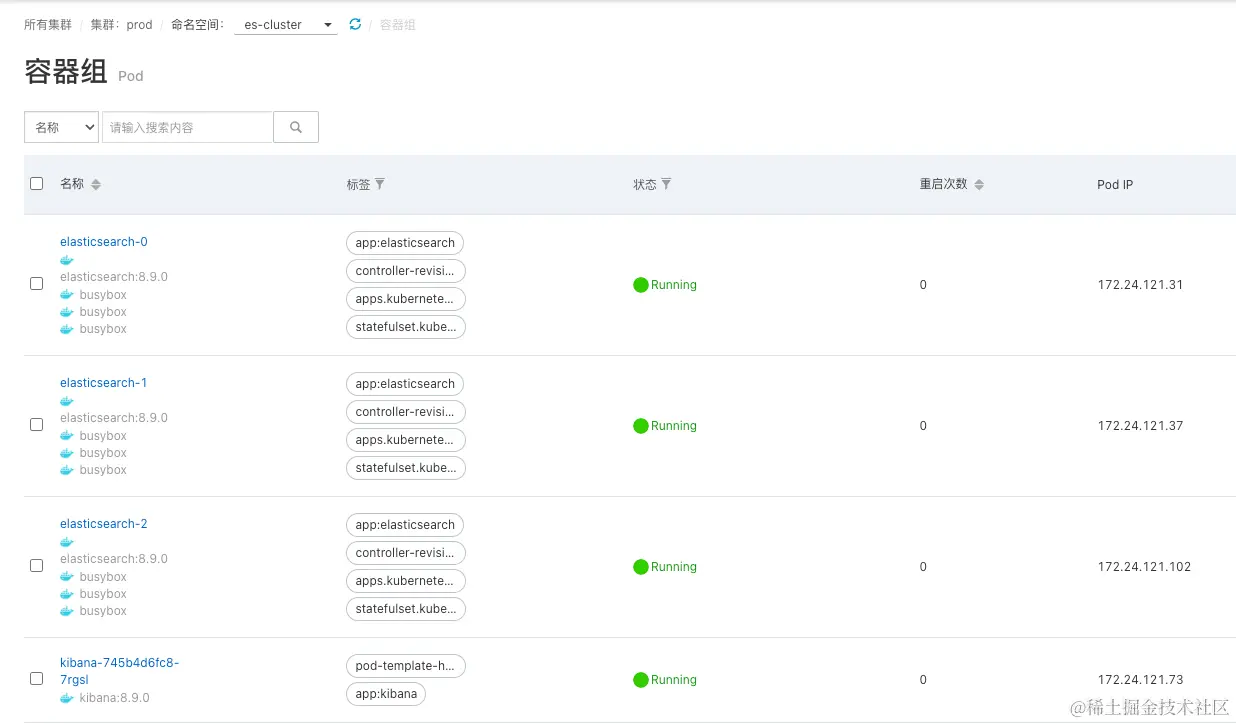The height and width of the screenshot is (724, 1236).
Task: Navigate to prod cluster breadcrumb
Action: pos(128,25)
